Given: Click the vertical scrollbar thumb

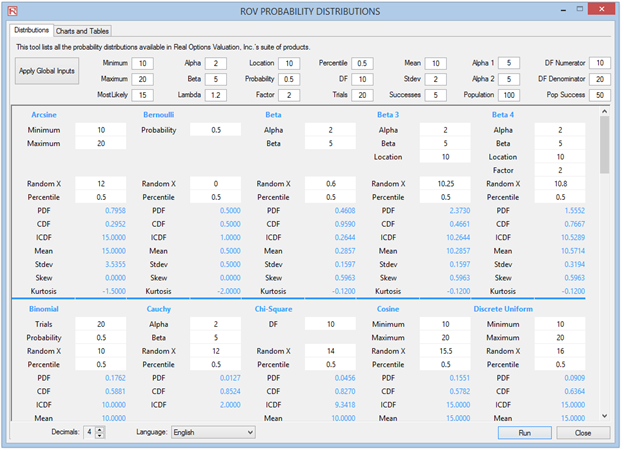Looking at the screenshot, I should [604, 145].
